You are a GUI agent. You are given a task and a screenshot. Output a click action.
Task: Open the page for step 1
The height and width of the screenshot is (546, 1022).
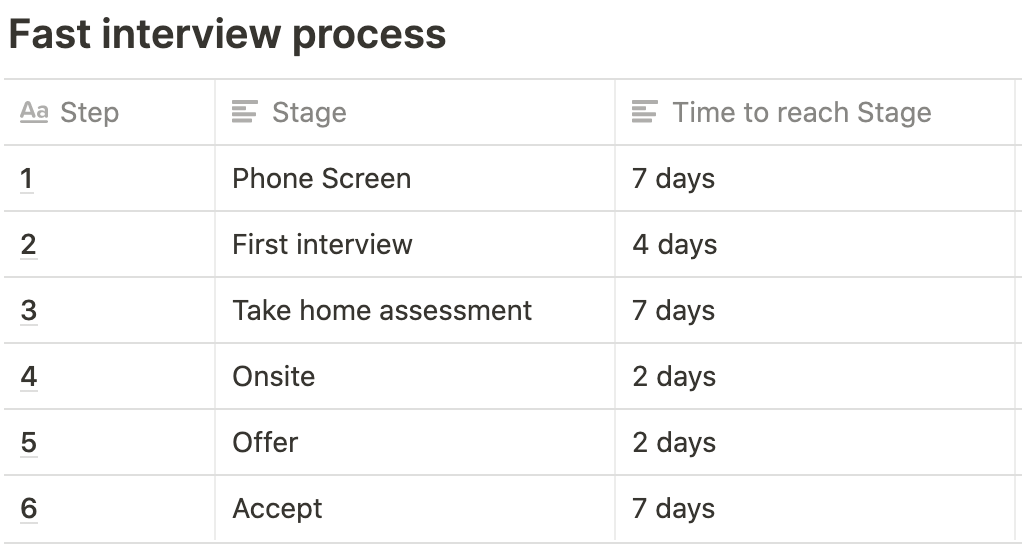(x=27, y=179)
